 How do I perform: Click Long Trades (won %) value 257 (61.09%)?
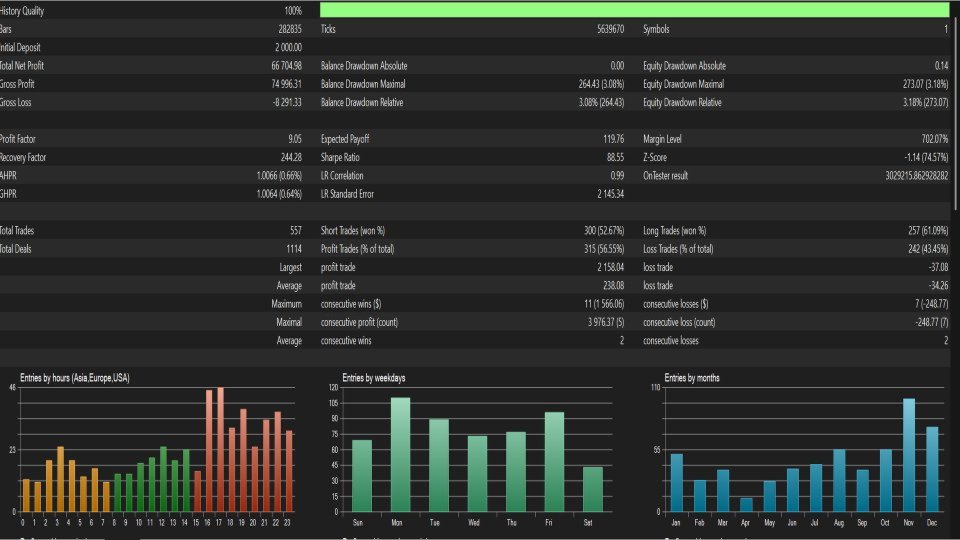(x=928, y=231)
